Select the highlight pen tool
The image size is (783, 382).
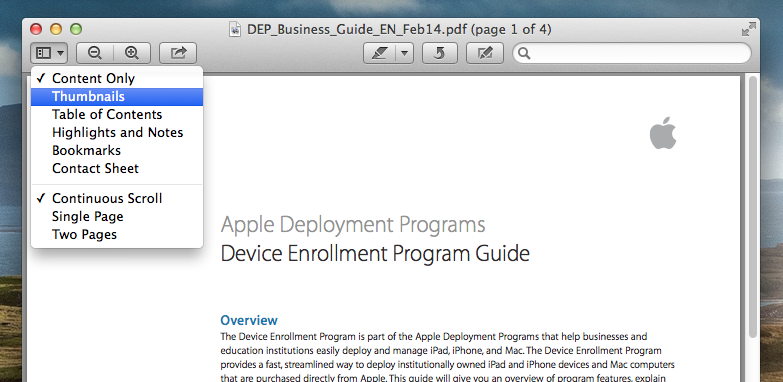(380, 53)
